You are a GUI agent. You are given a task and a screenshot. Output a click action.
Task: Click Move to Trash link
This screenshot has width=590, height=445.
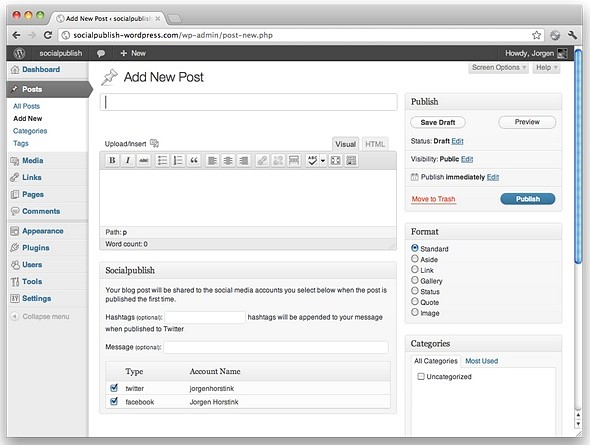[433, 199]
